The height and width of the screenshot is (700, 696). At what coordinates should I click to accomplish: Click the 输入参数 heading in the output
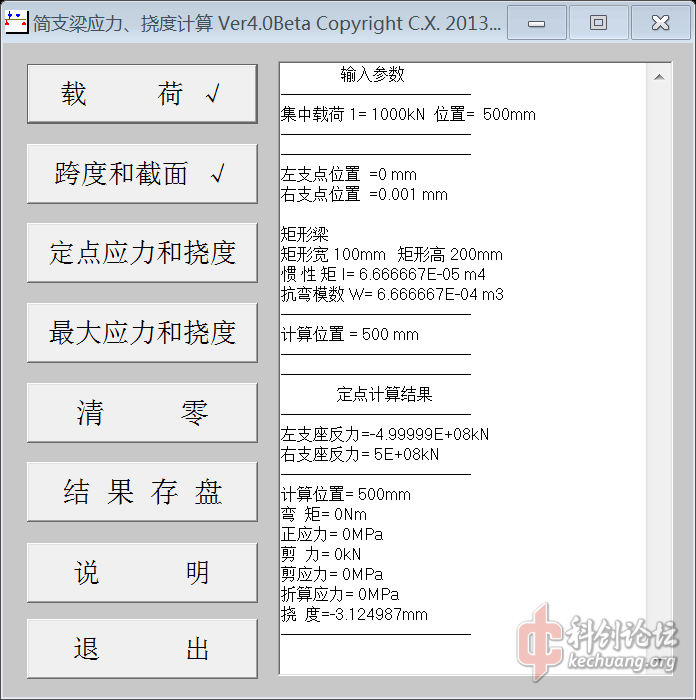click(x=372, y=75)
